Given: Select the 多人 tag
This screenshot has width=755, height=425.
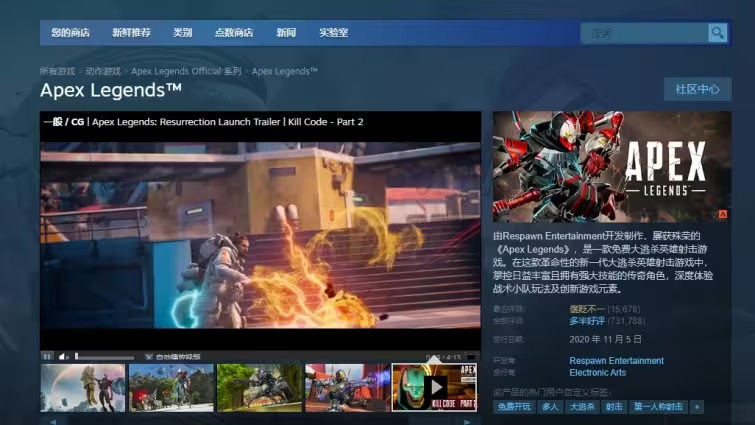Looking at the screenshot, I should [550, 407].
